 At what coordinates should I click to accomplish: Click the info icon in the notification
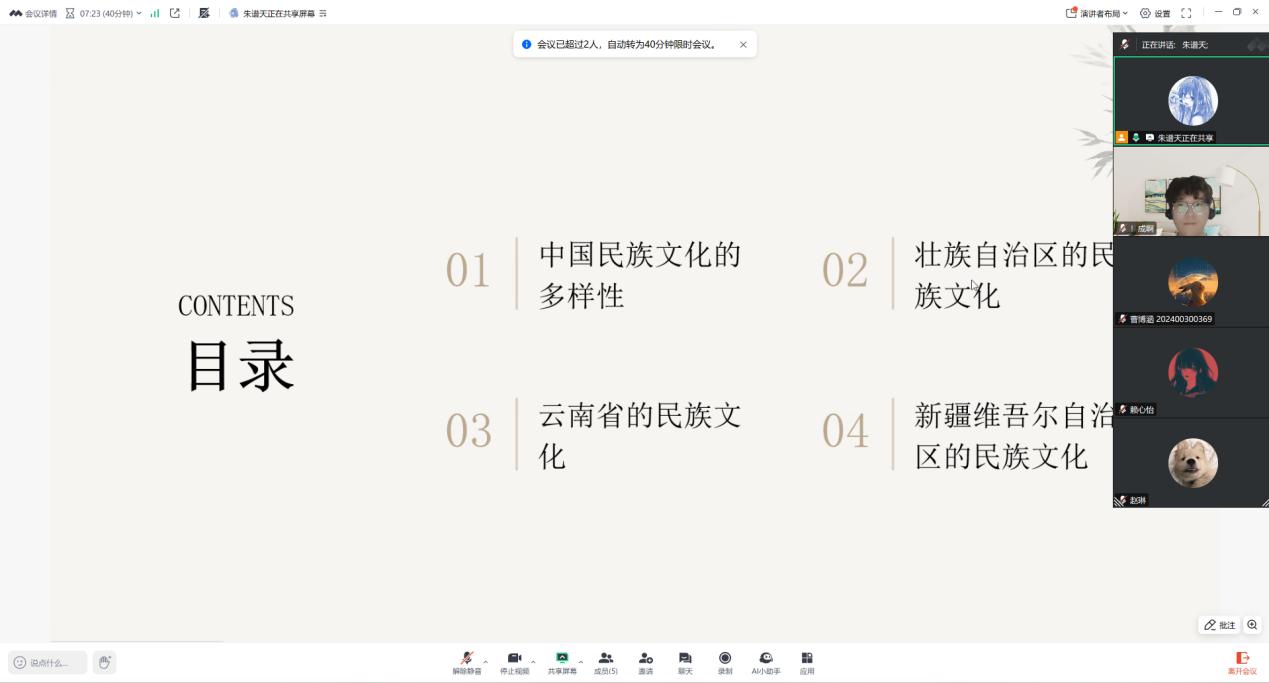(527, 44)
